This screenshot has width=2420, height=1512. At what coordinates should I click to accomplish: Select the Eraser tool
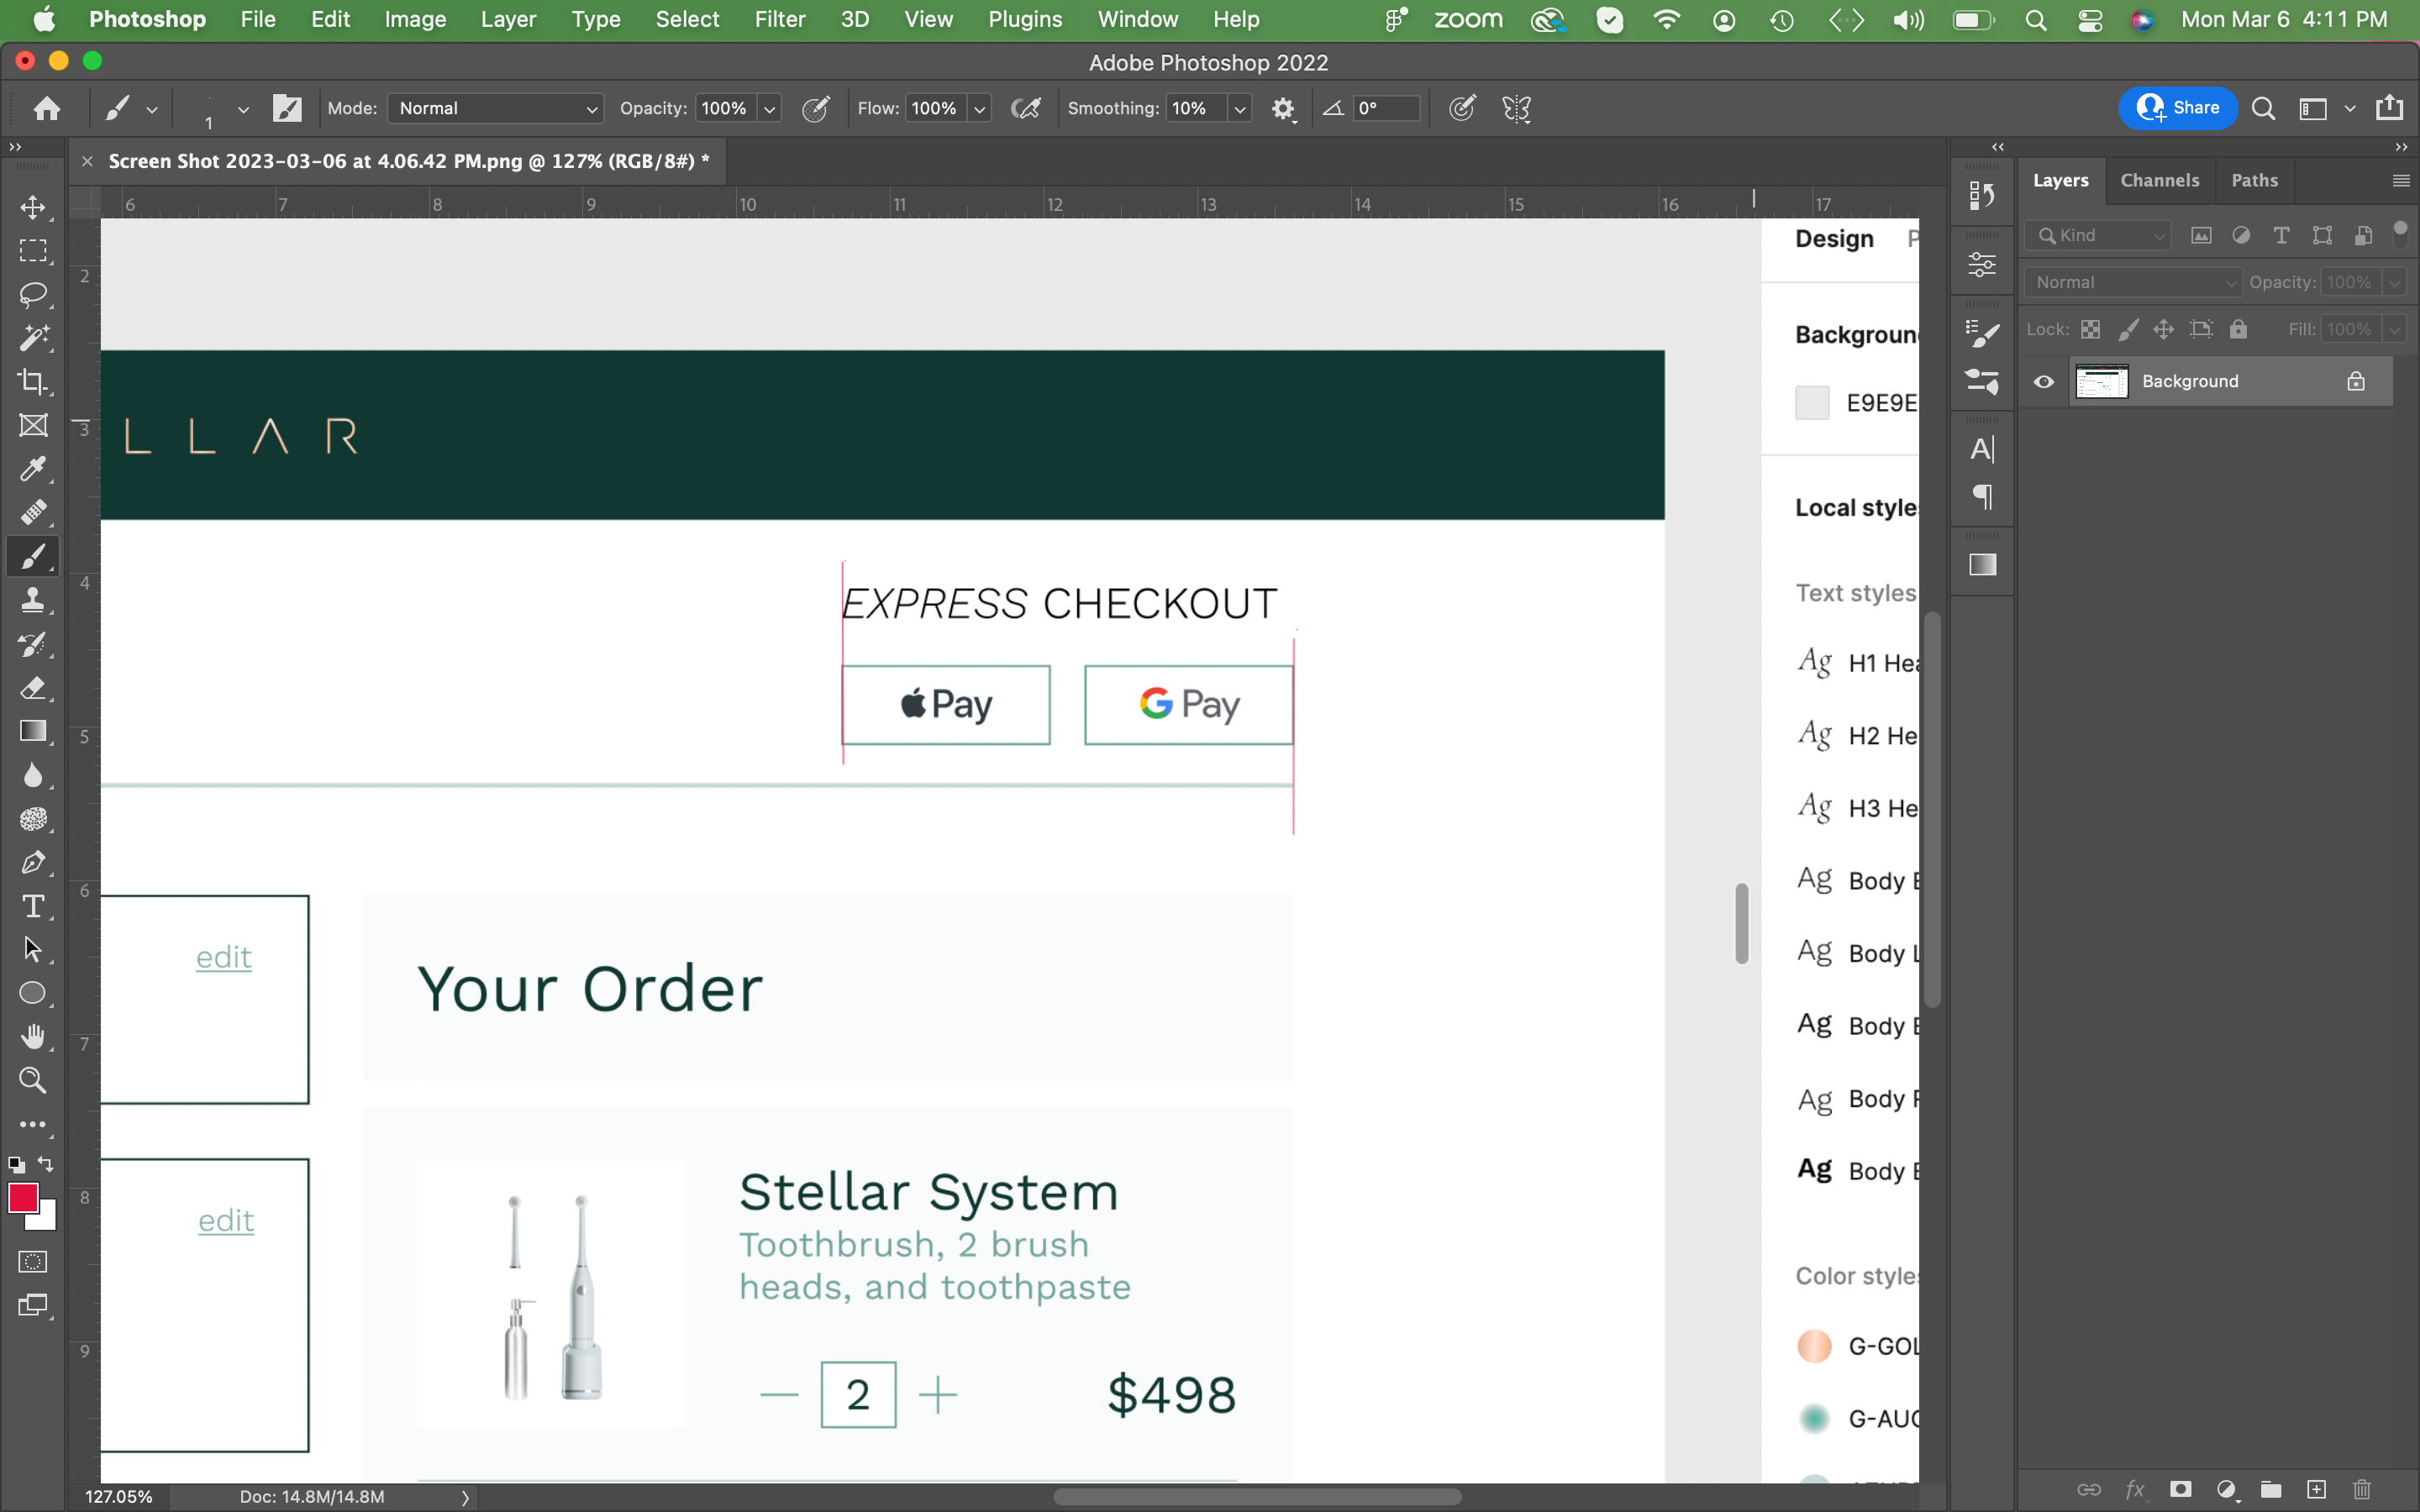click(x=33, y=688)
